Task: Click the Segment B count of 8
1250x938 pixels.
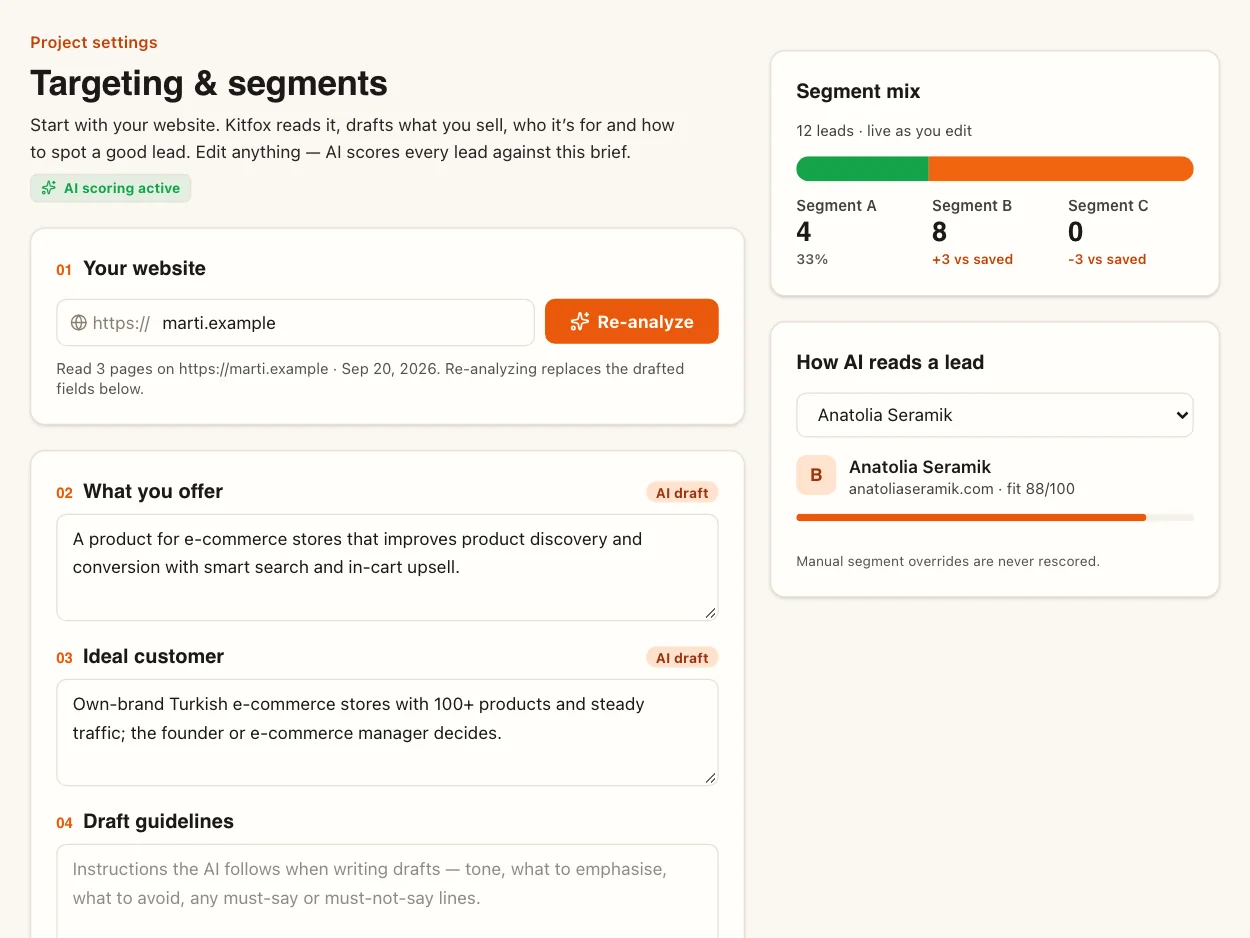Action: click(x=940, y=232)
